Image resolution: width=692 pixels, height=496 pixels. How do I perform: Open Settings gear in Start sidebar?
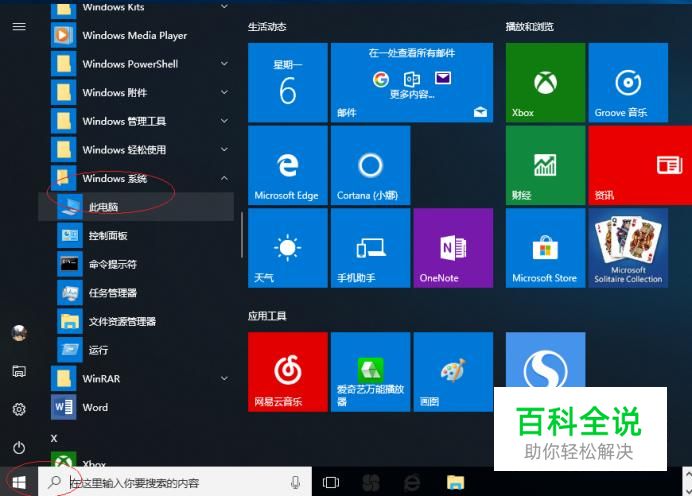19,409
